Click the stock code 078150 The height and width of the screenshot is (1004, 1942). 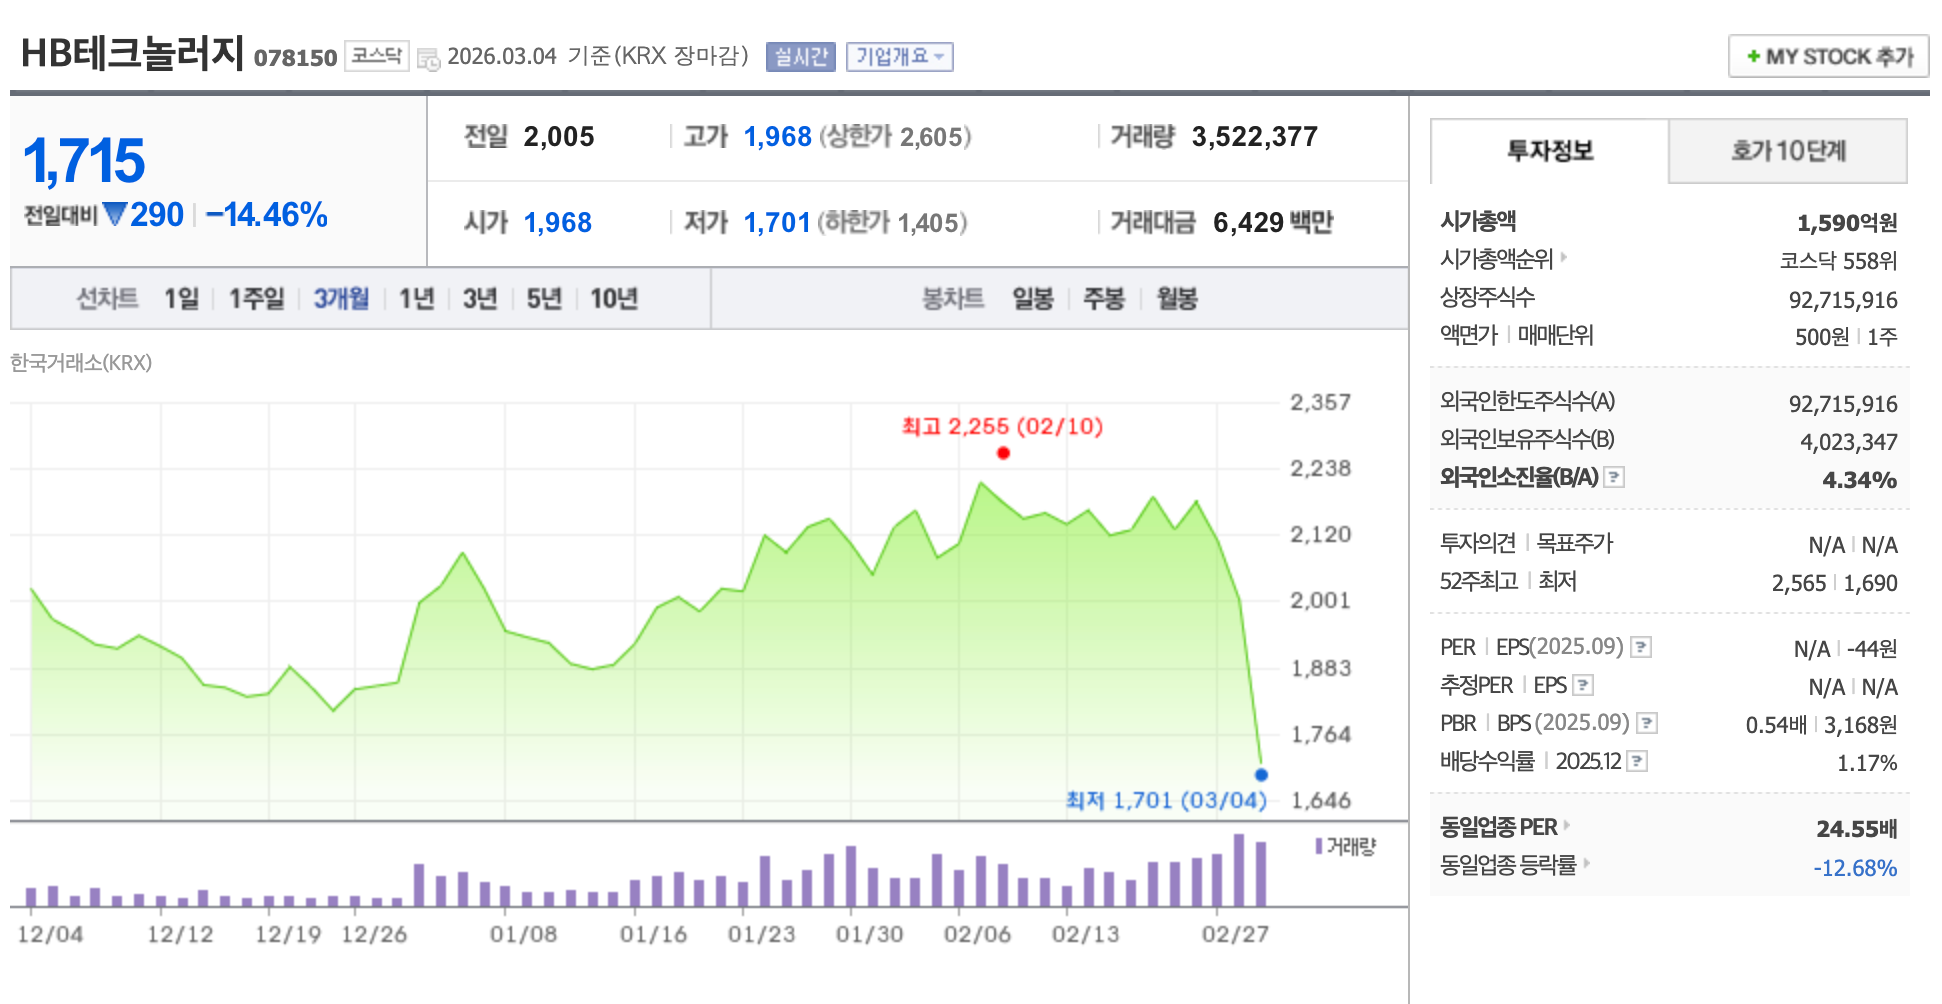point(295,58)
